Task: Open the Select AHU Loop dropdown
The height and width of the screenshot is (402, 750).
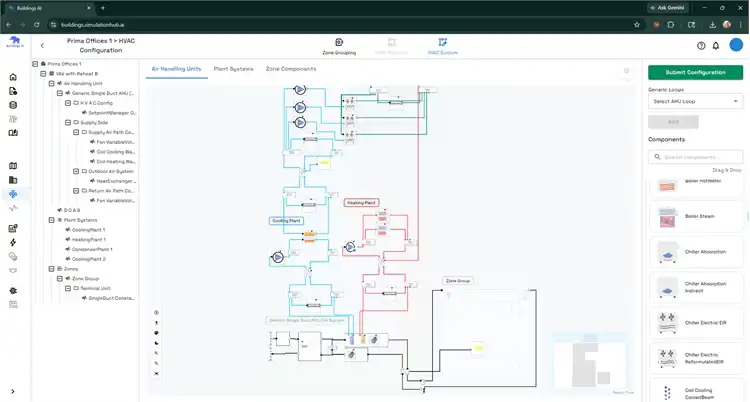Action: pos(695,101)
